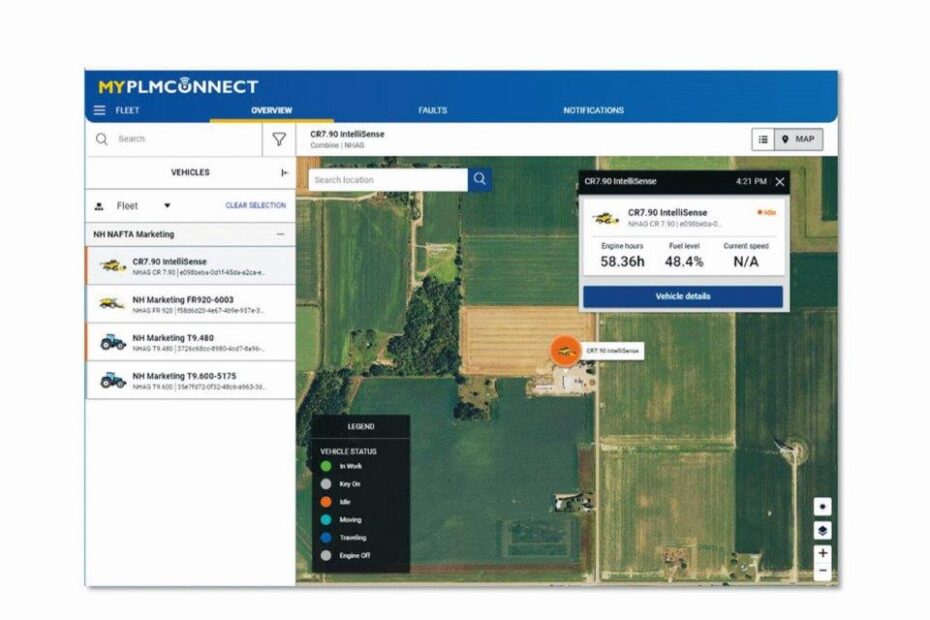Image resolution: width=930 pixels, height=620 pixels.
Task: Click the orange combine map marker
Action: [x=565, y=351]
